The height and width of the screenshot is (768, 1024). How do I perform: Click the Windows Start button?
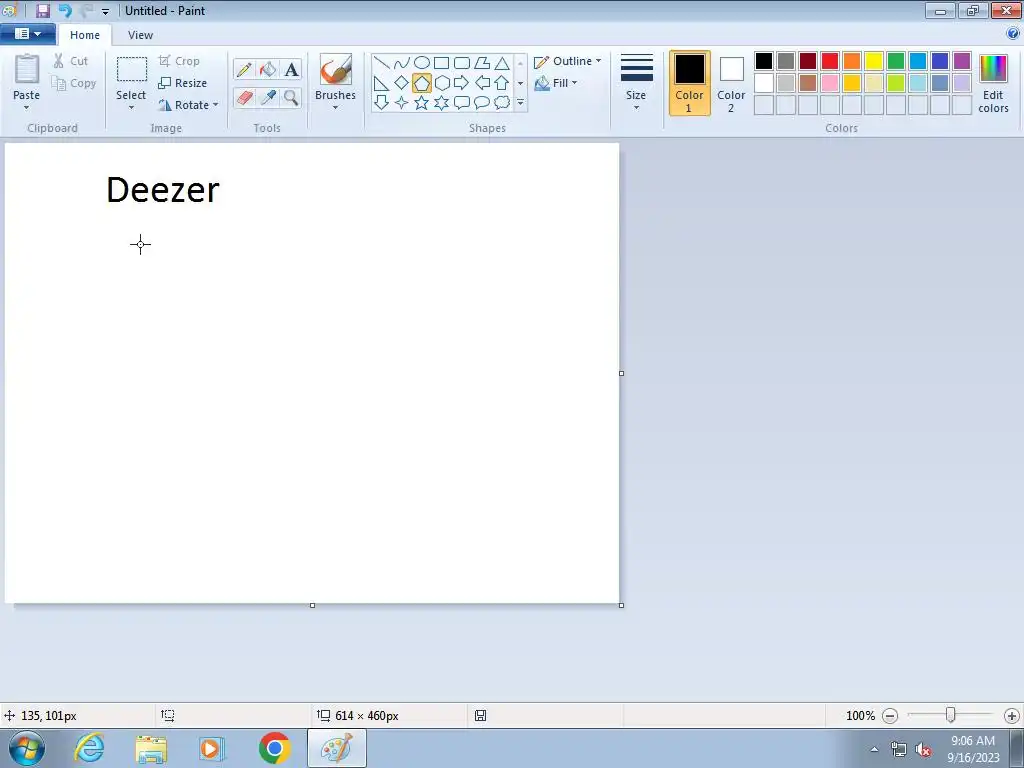point(27,748)
